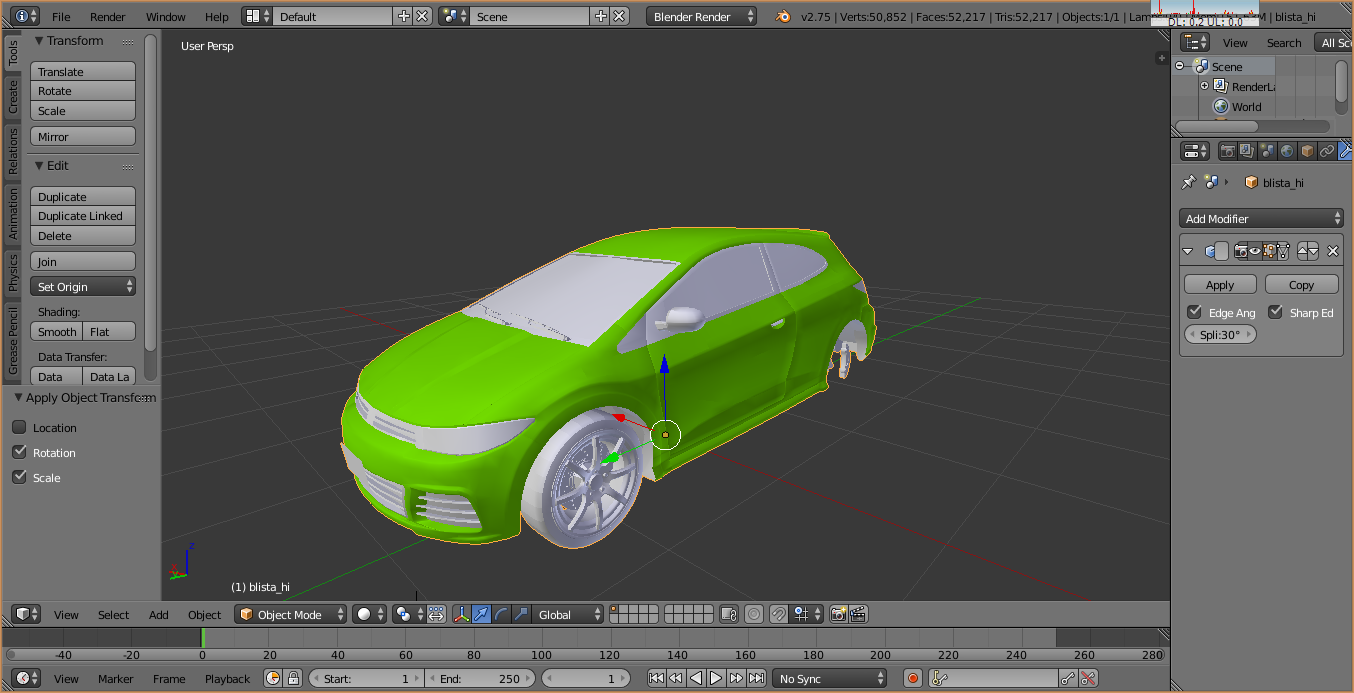Screen dimensions: 1354x693
Task: Click the OpenGL render animation clapperboard icon
Action: (857, 614)
